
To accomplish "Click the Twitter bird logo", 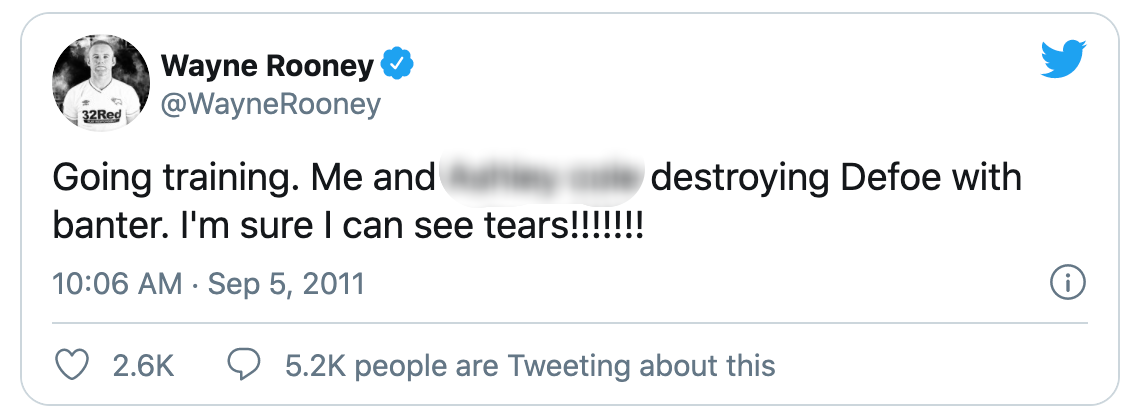I will 1062,61.
